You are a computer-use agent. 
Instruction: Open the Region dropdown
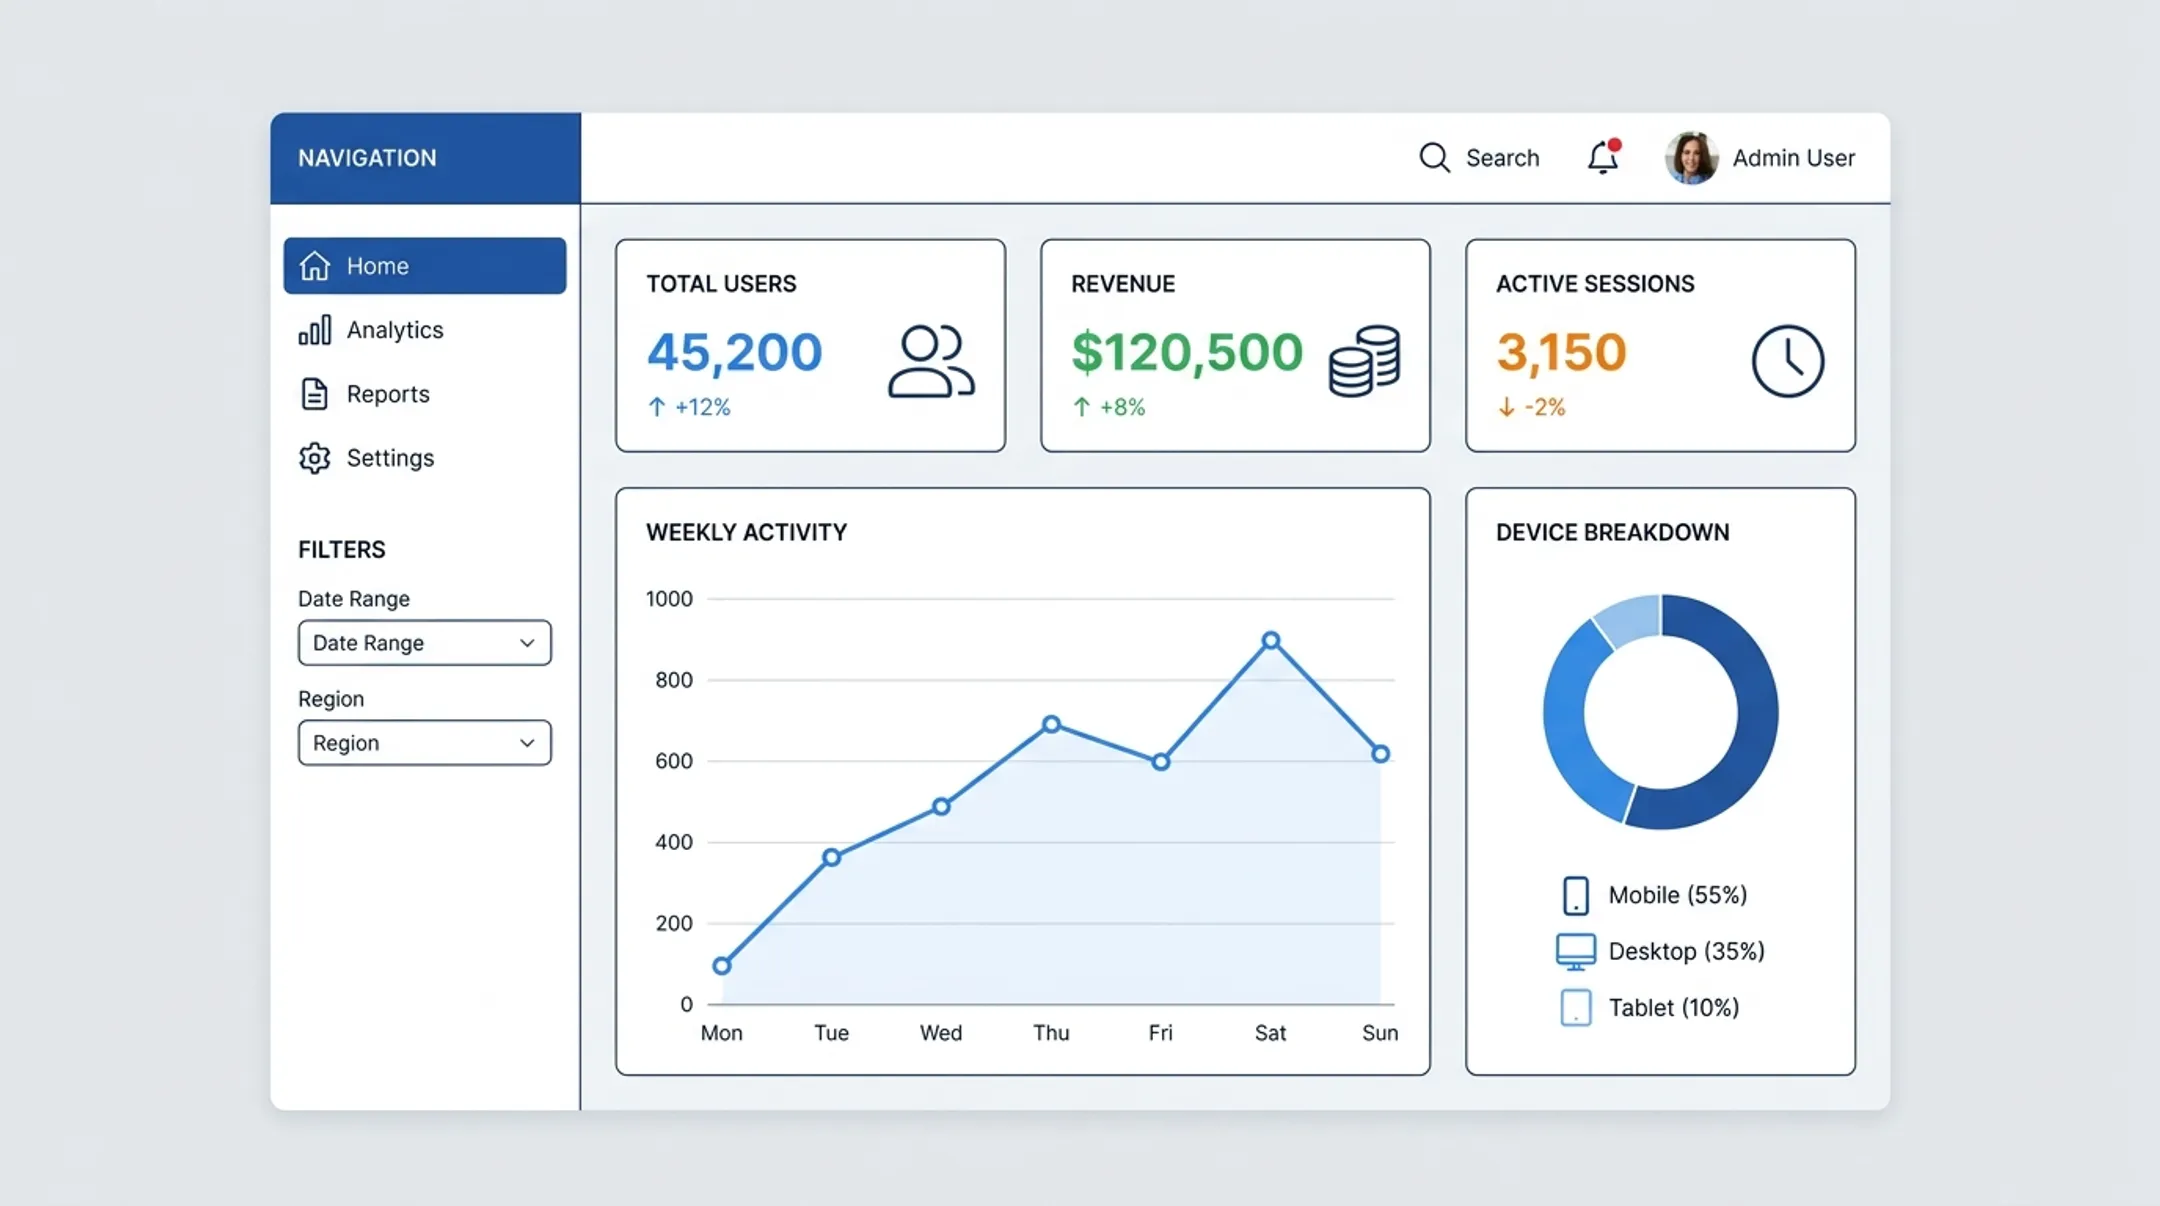(x=424, y=743)
